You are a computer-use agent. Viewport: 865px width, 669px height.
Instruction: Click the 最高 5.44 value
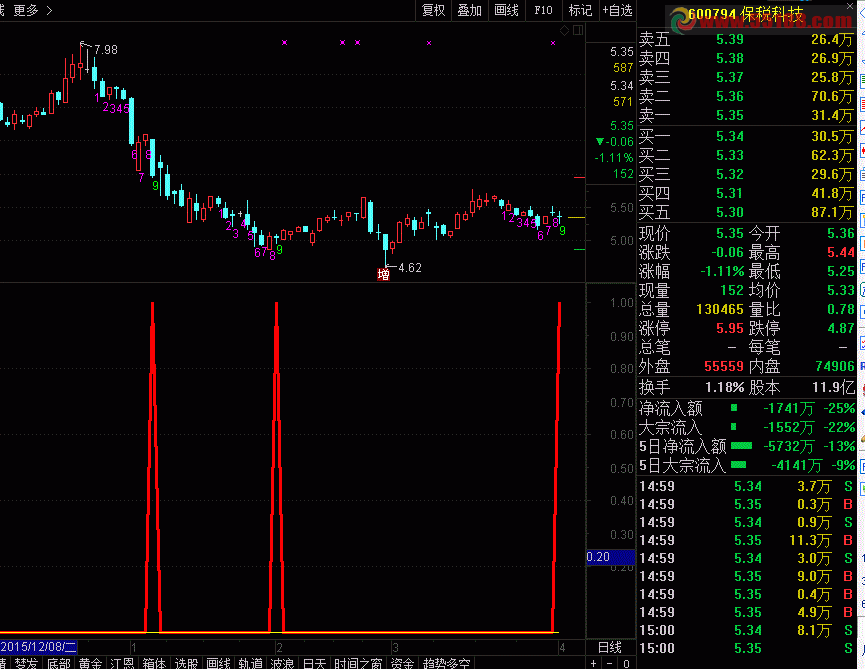click(x=841, y=253)
